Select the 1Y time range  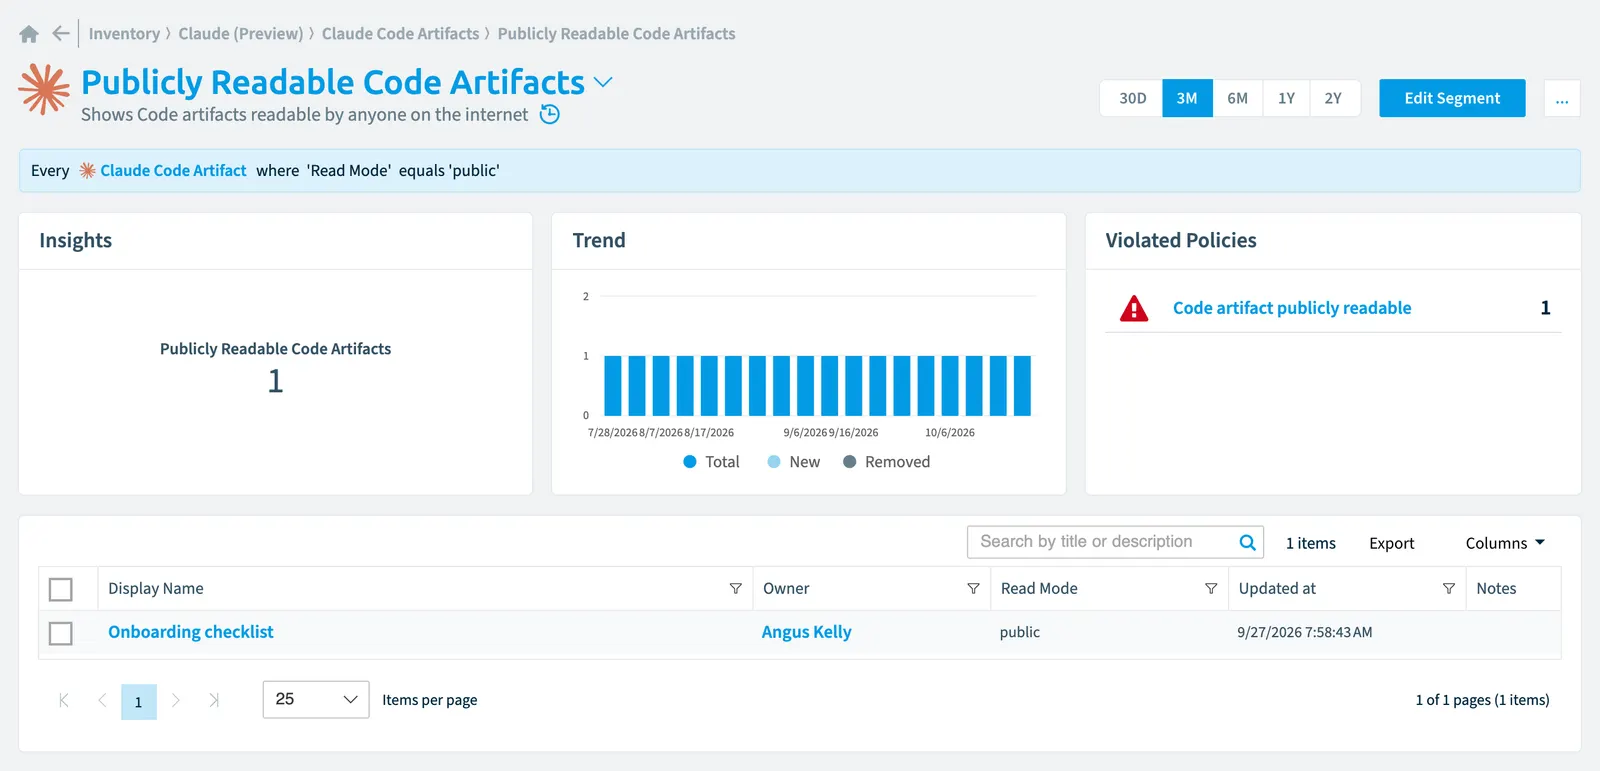pos(1286,98)
